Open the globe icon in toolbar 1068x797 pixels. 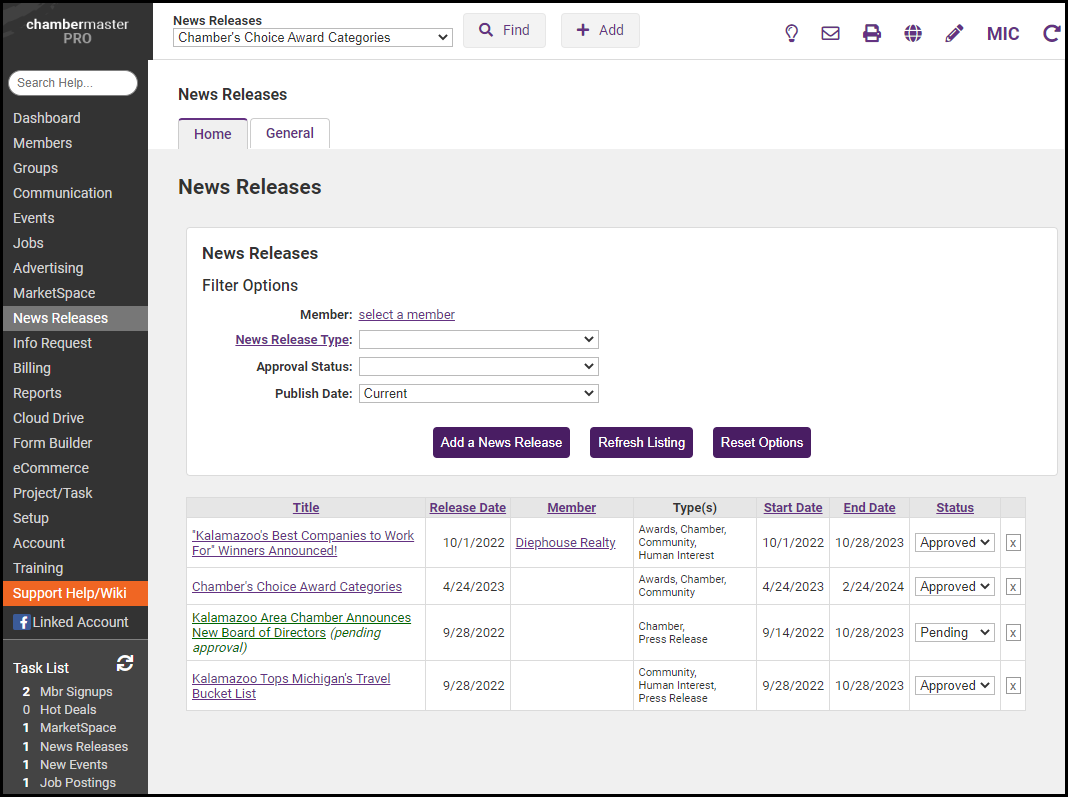coord(913,33)
